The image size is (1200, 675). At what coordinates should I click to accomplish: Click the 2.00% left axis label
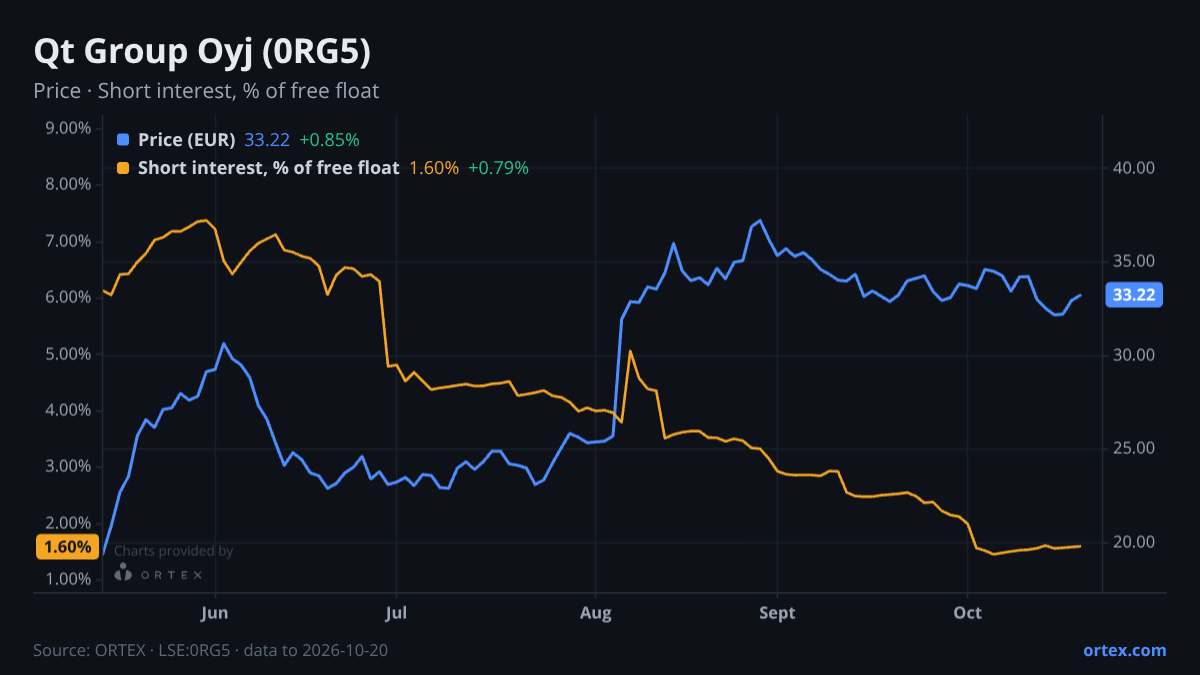pyautogui.click(x=69, y=523)
